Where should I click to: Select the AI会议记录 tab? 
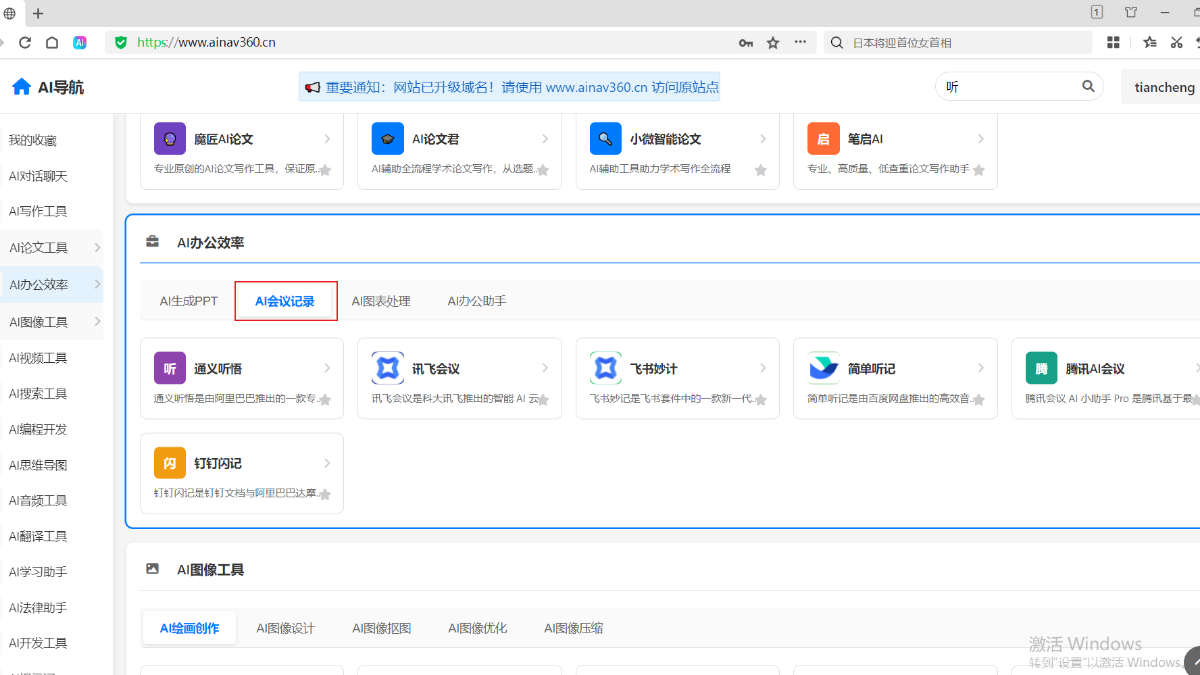click(285, 301)
